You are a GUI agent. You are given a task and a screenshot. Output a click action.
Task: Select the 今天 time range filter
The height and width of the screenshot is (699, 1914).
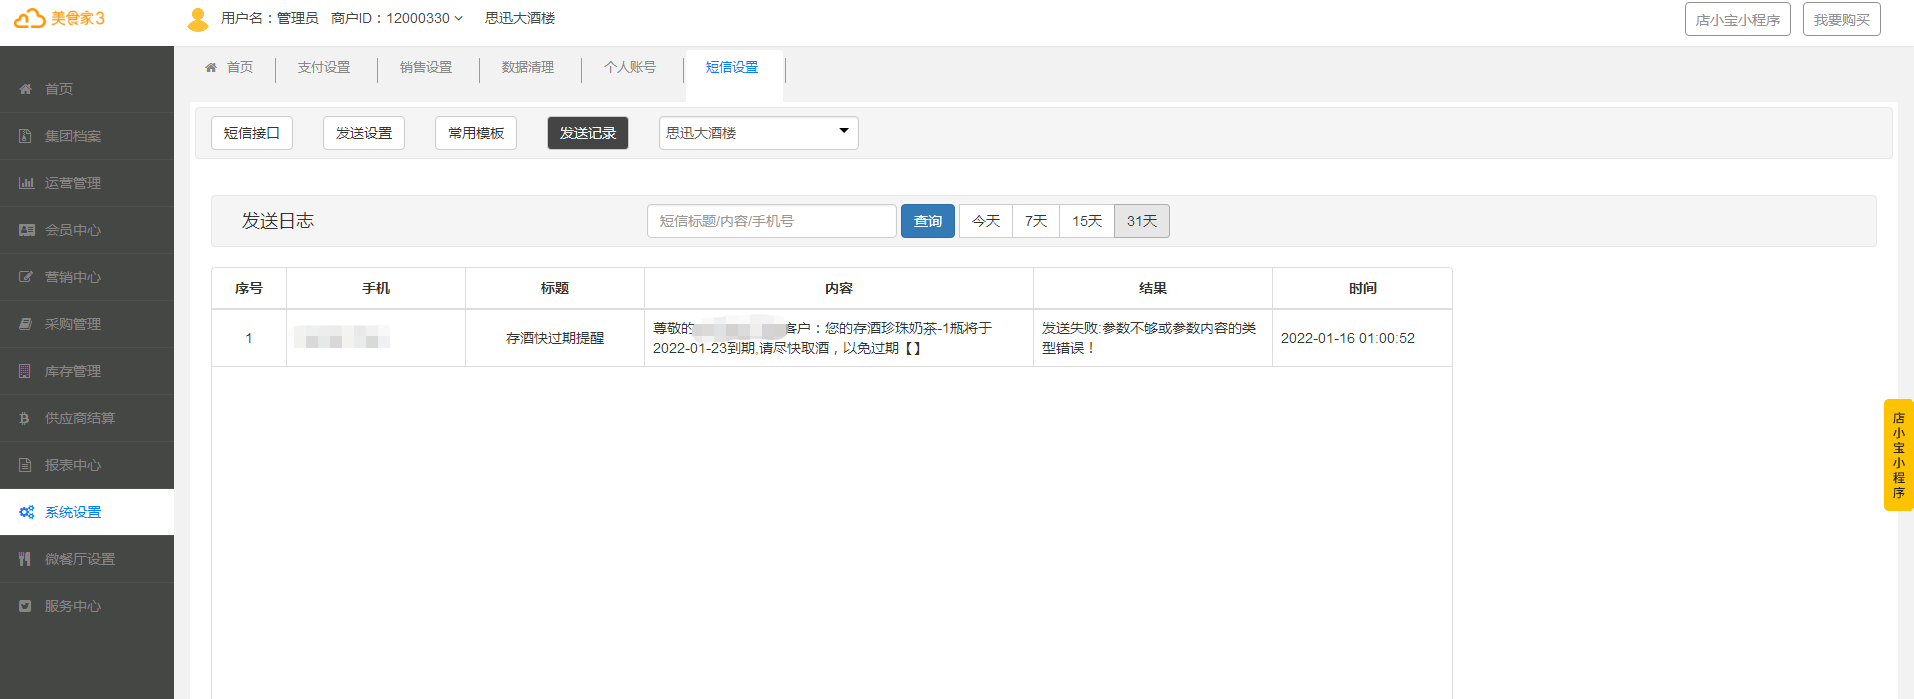pyautogui.click(x=986, y=221)
